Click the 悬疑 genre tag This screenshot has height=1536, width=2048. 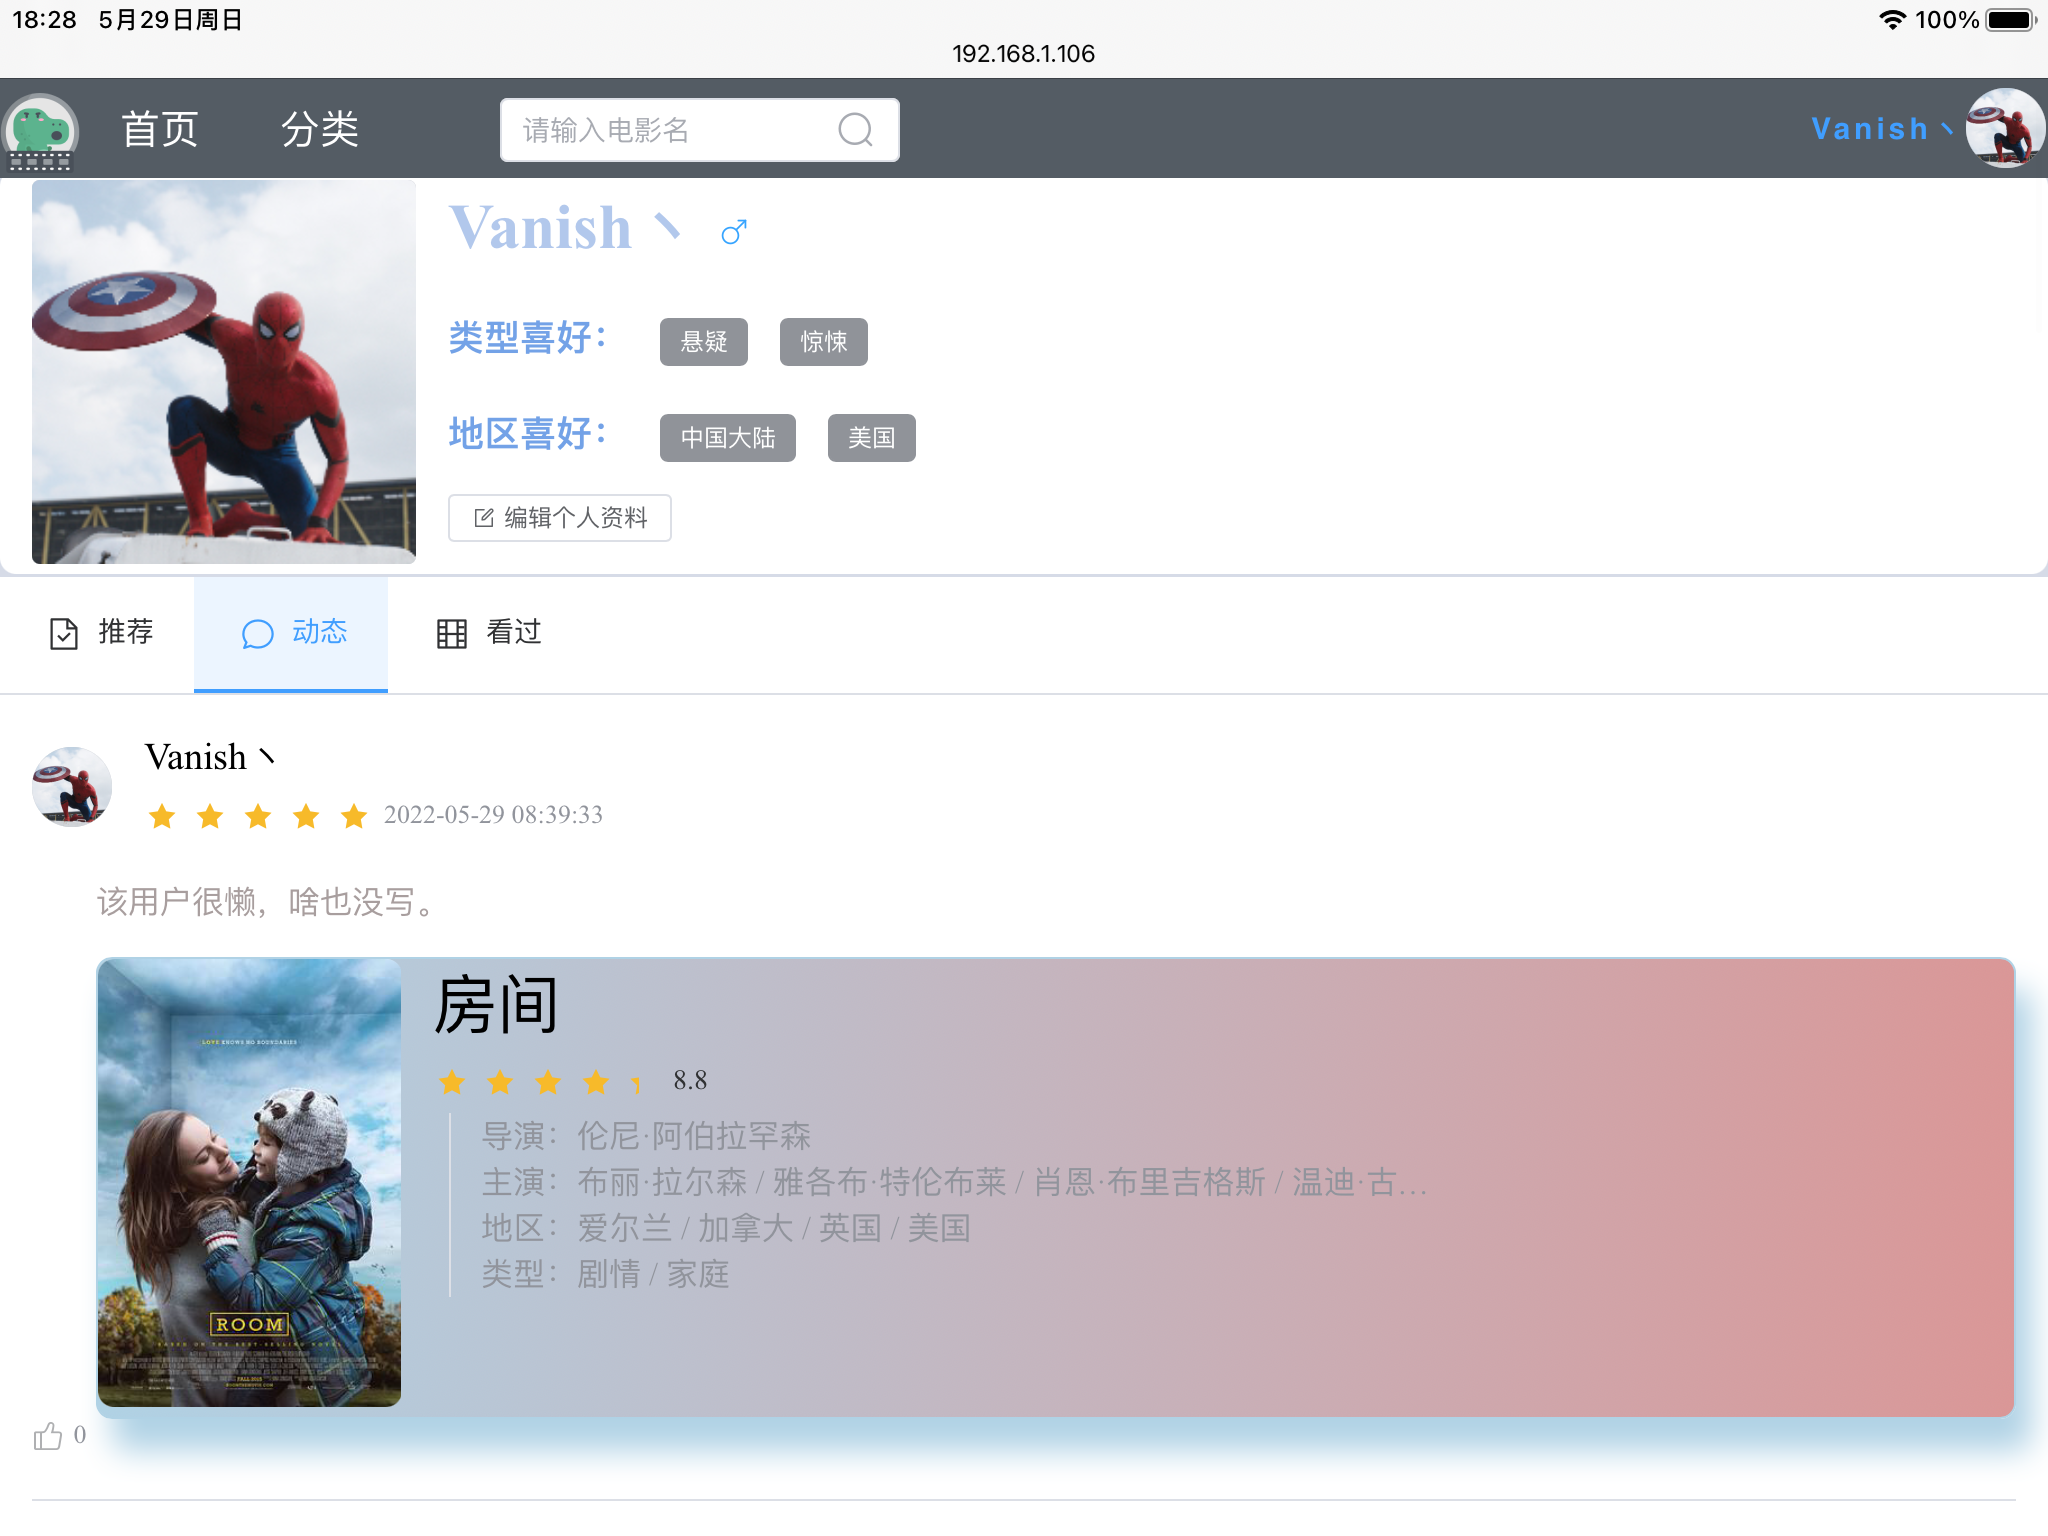click(704, 342)
